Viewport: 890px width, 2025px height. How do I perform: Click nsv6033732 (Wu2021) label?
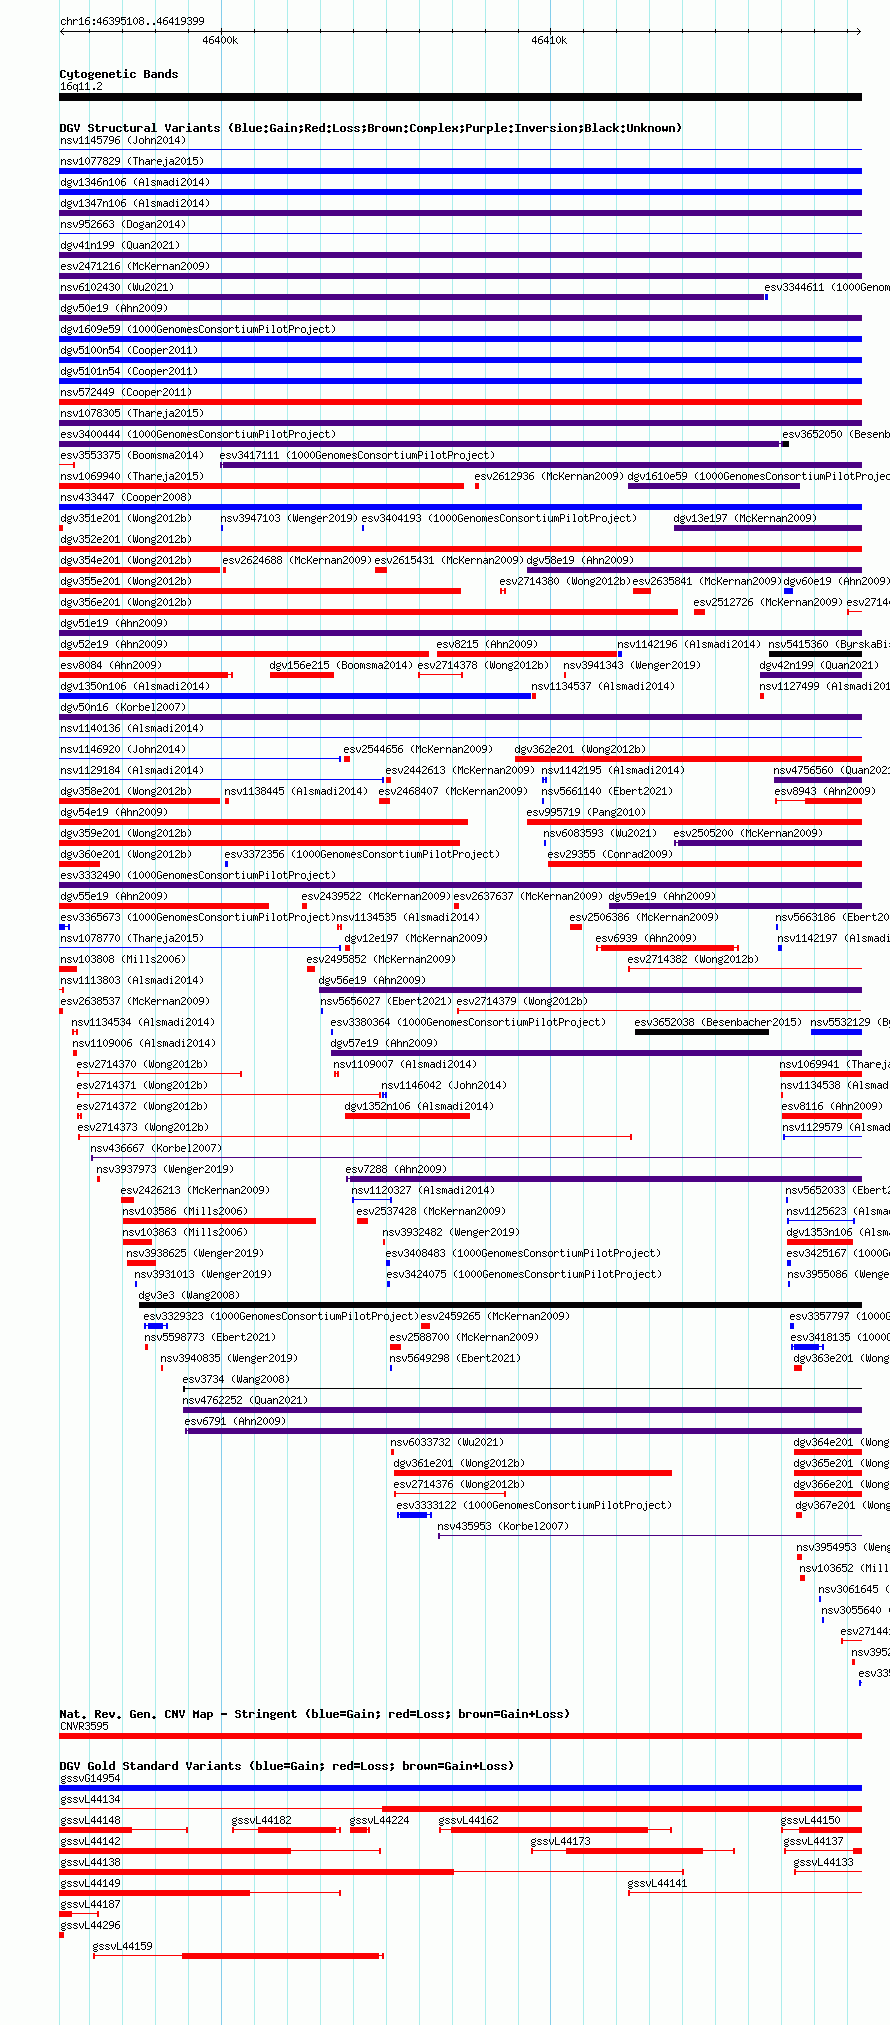point(447,1442)
